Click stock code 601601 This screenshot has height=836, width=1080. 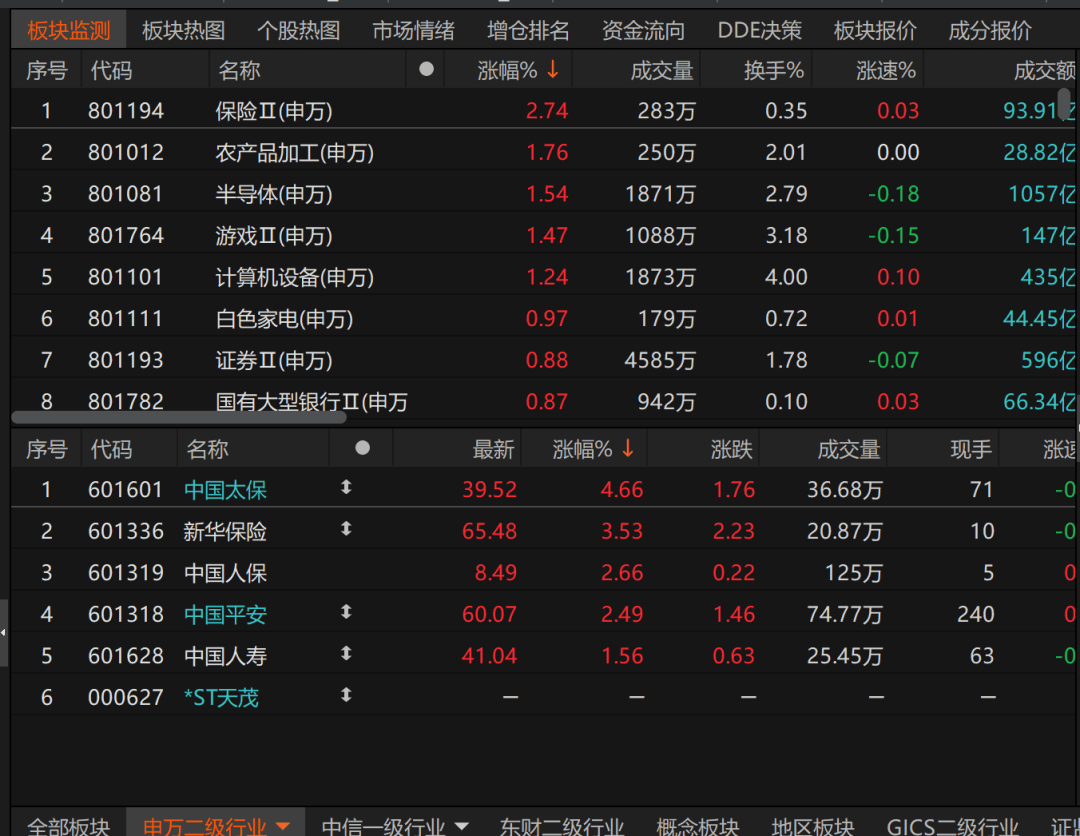(126, 490)
